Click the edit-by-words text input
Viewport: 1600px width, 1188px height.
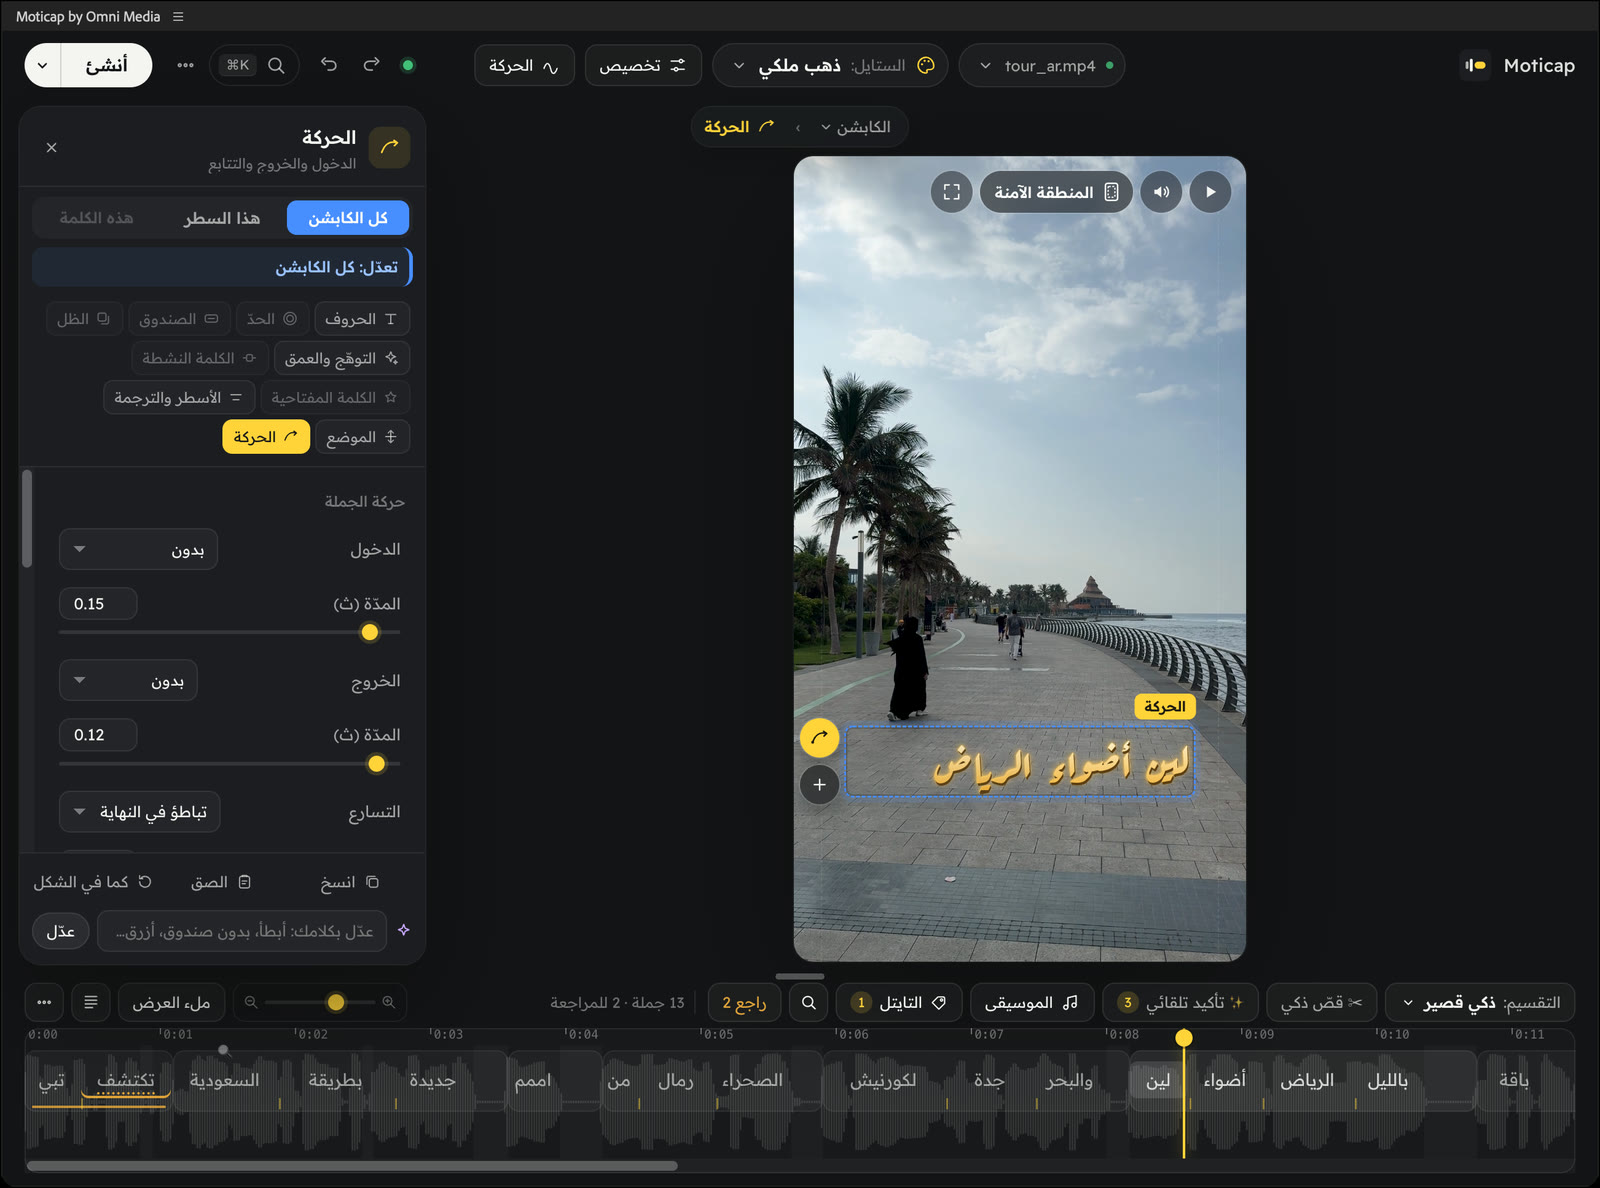pos(242,932)
